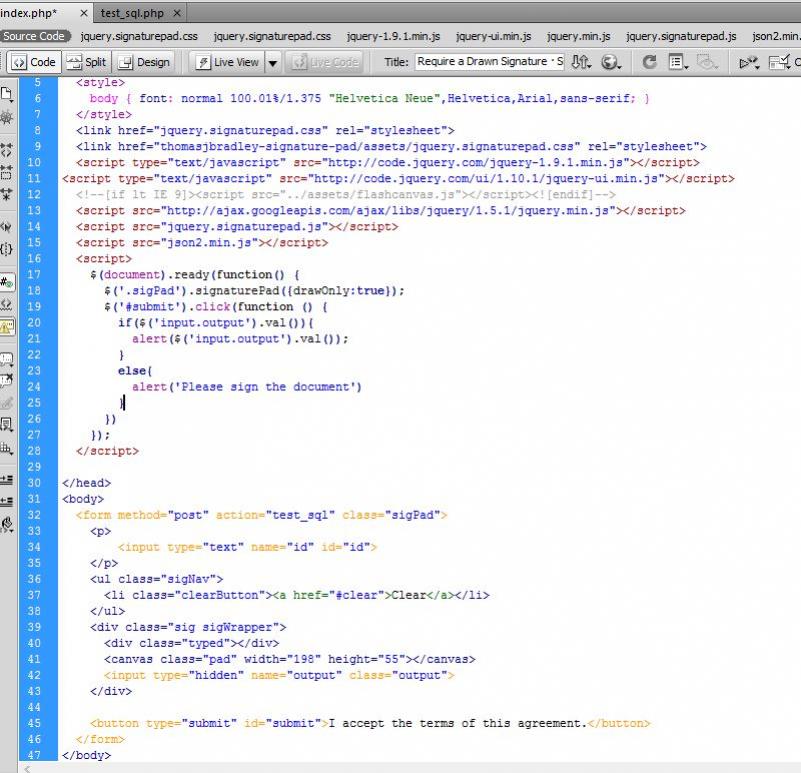The height and width of the screenshot is (773, 801).
Task: Collapse Full Tag in coding toolbar
Action: (x=7, y=150)
